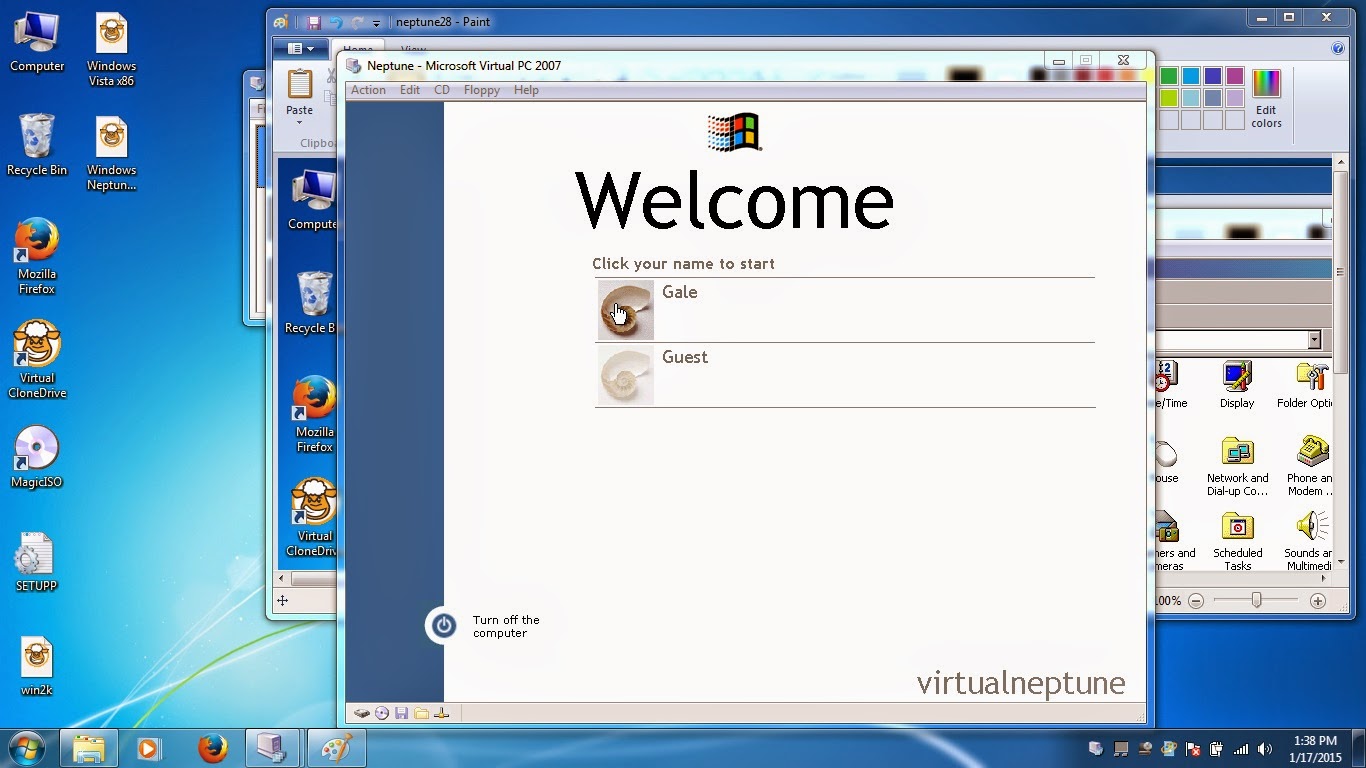The height and width of the screenshot is (768, 1366).
Task: Open CD menu in Virtual PC
Action: point(441,90)
